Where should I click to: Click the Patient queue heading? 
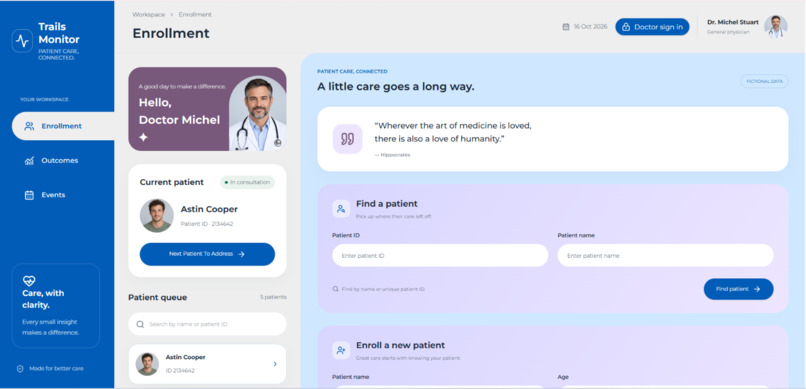click(x=157, y=297)
